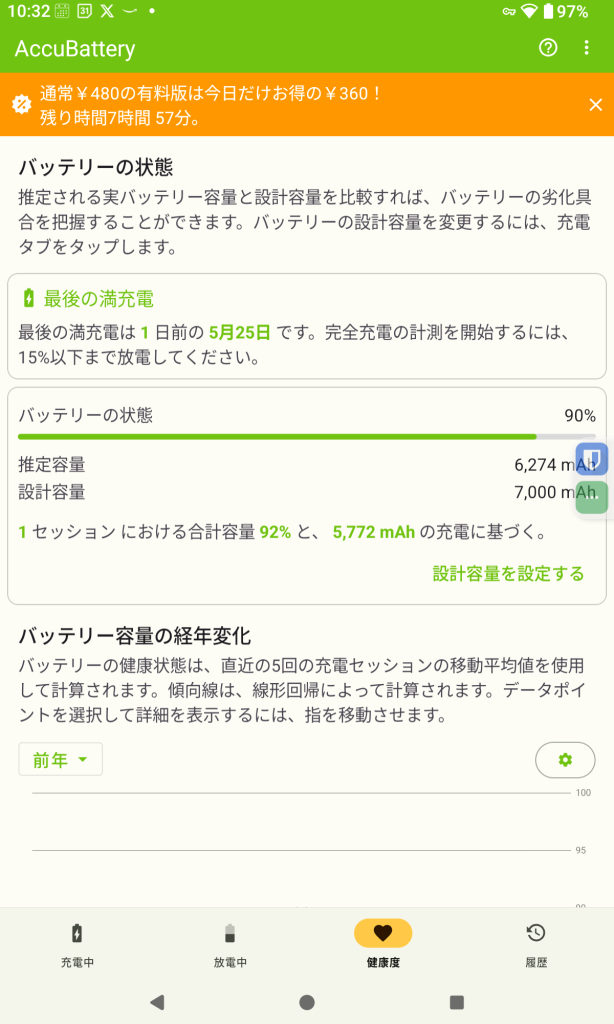Switch to the 放電中 tab
614x1024 pixels.
pyautogui.click(x=230, y=943)
